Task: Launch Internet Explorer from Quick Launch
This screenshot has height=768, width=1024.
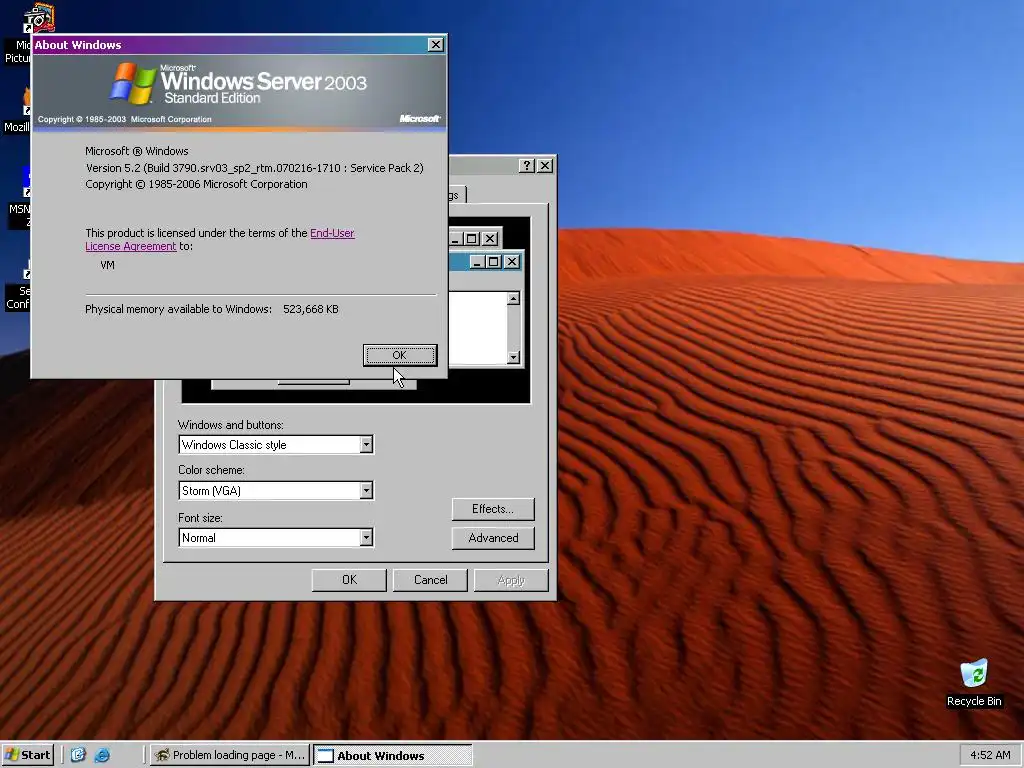Action: pyautogui.click(x=102, y=755)
